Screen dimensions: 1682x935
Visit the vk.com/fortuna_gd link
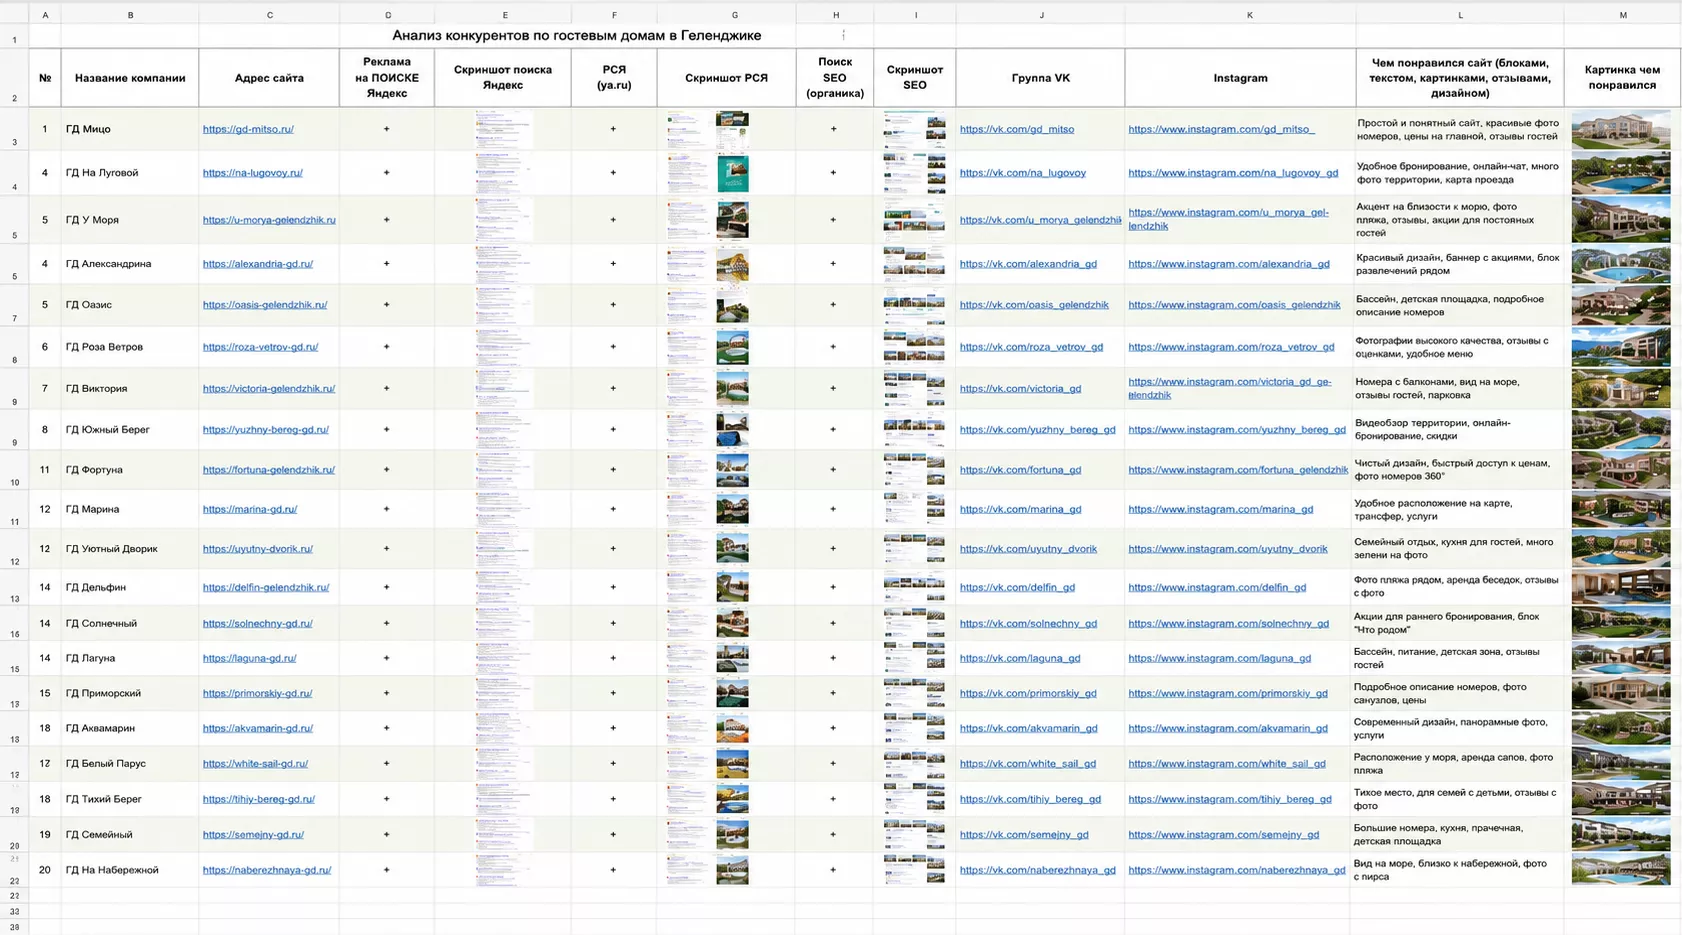(1020, 470)
